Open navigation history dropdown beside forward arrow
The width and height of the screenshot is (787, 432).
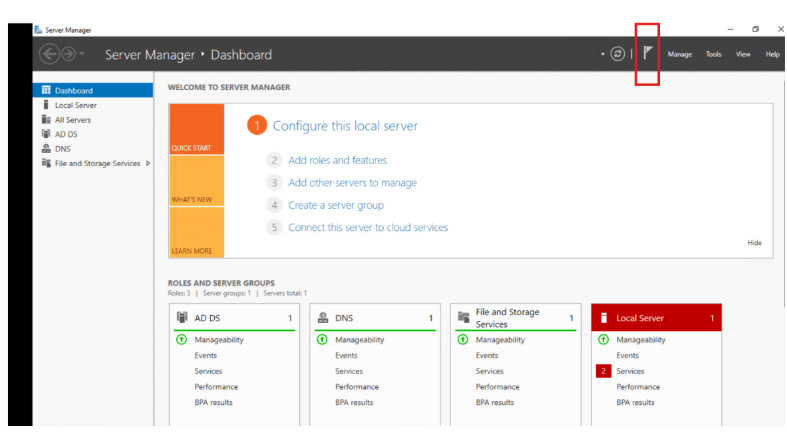[82, 53]
